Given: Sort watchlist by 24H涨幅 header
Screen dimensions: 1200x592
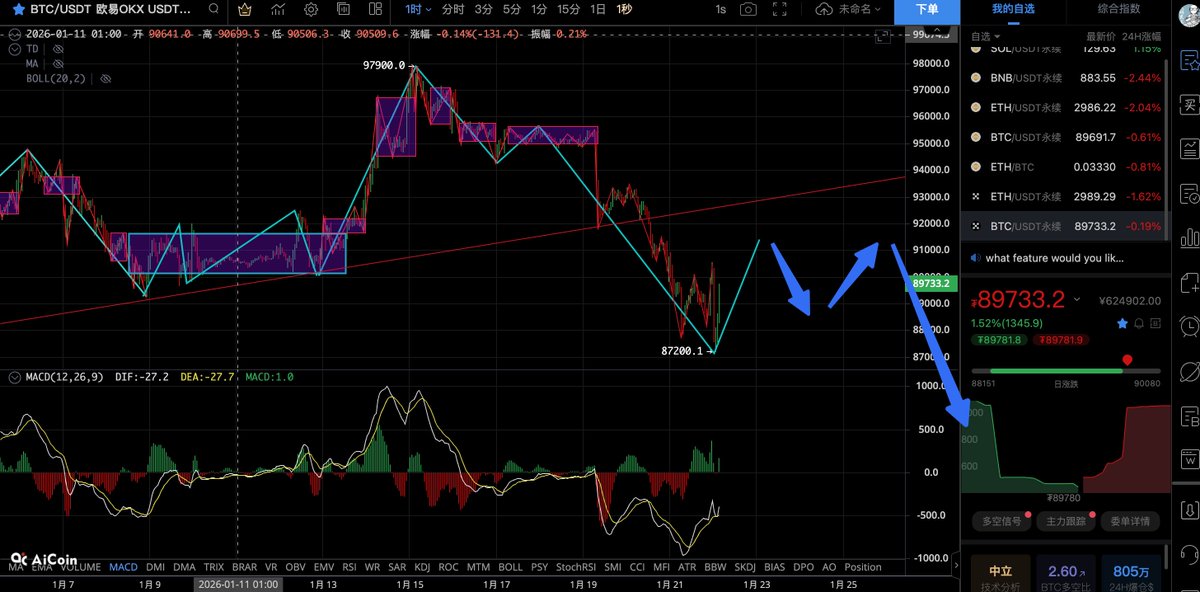Looking at the screenshot, I should (1143, 36).
